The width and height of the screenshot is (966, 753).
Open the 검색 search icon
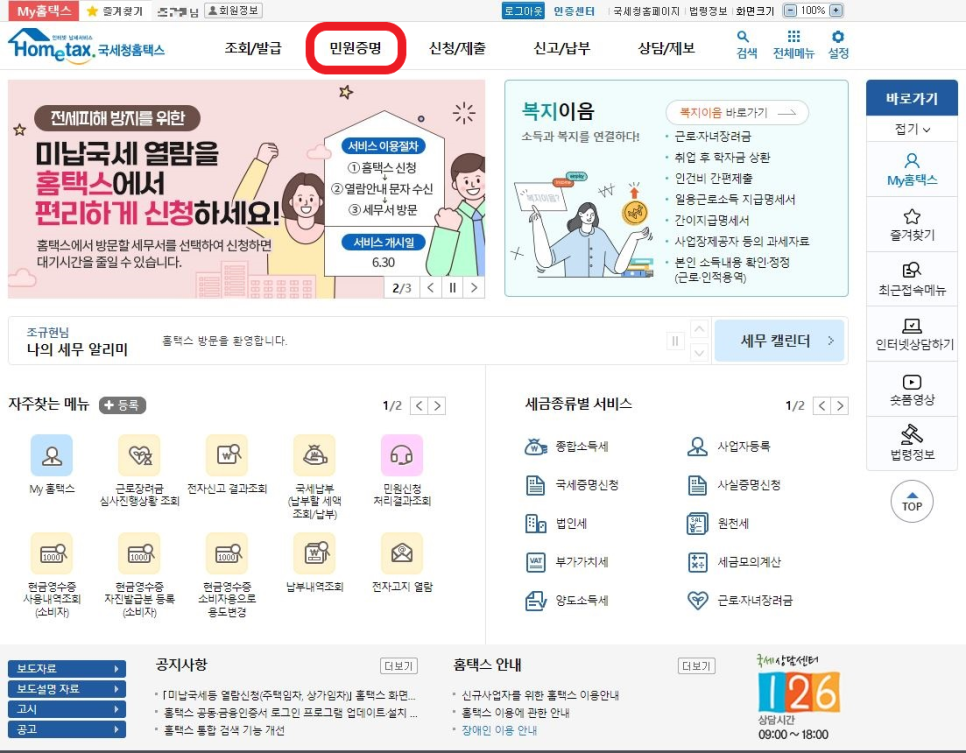click(x=746, y=45)
